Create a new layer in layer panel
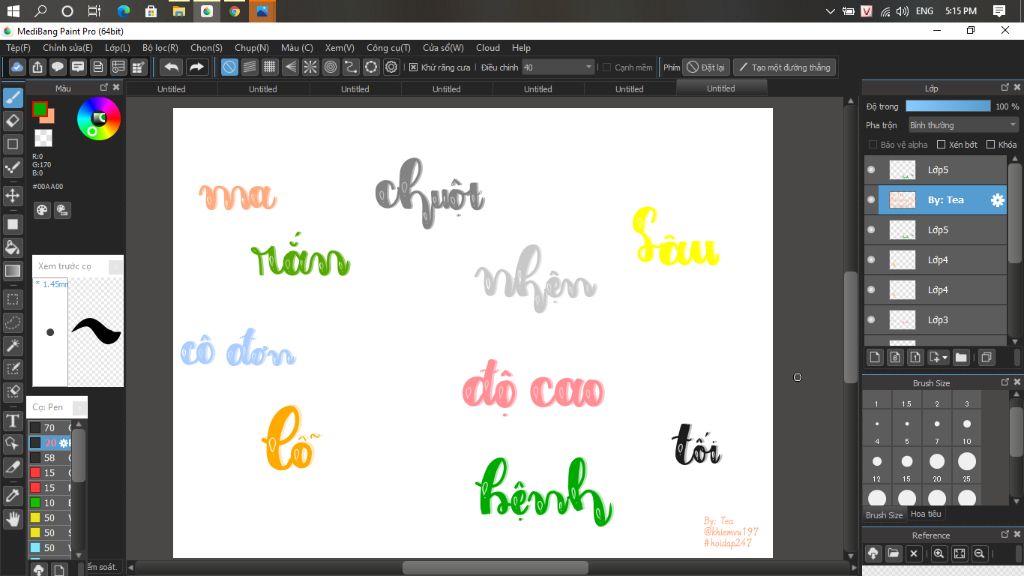 point(875,357)
